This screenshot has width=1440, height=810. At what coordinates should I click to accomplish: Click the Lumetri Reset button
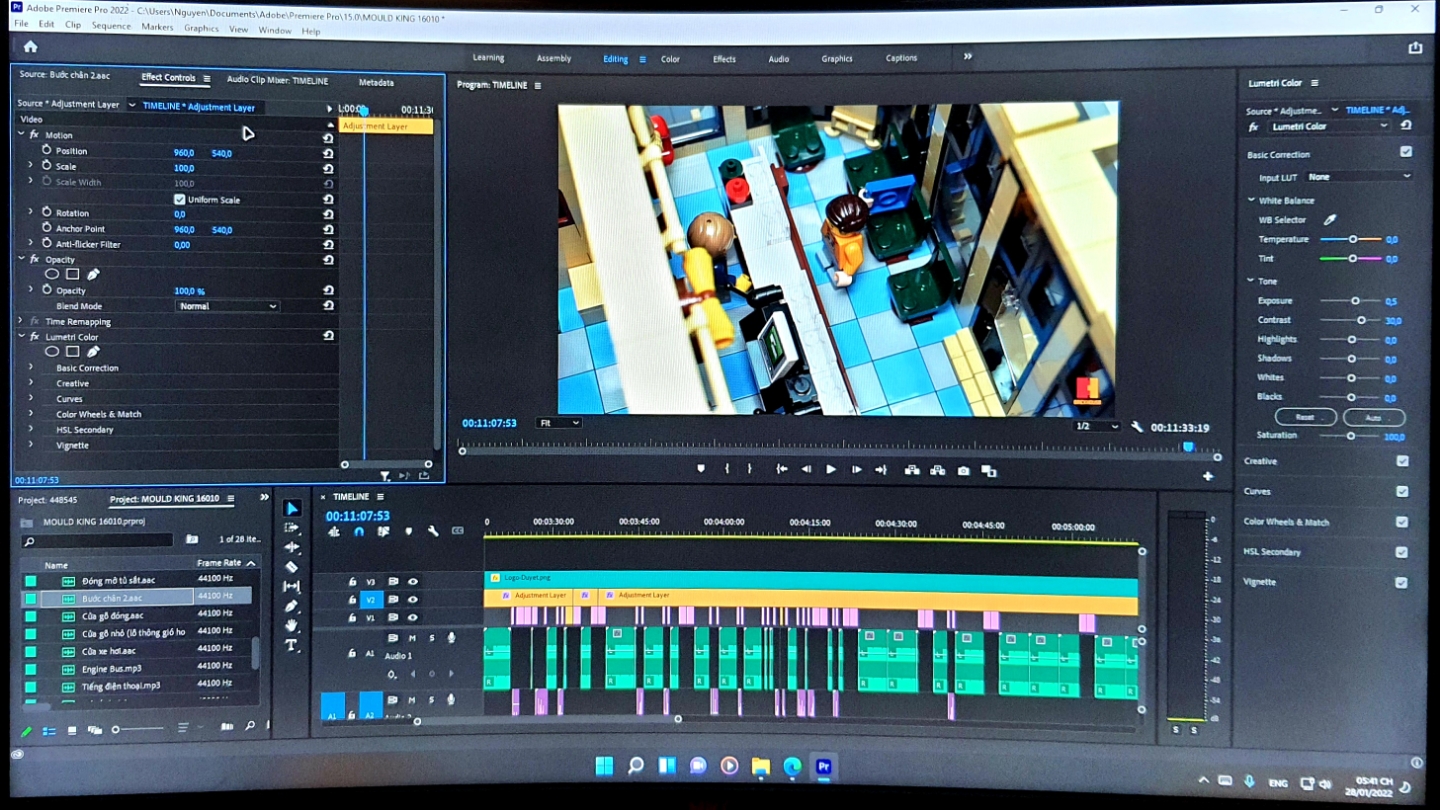(1305, 417)
